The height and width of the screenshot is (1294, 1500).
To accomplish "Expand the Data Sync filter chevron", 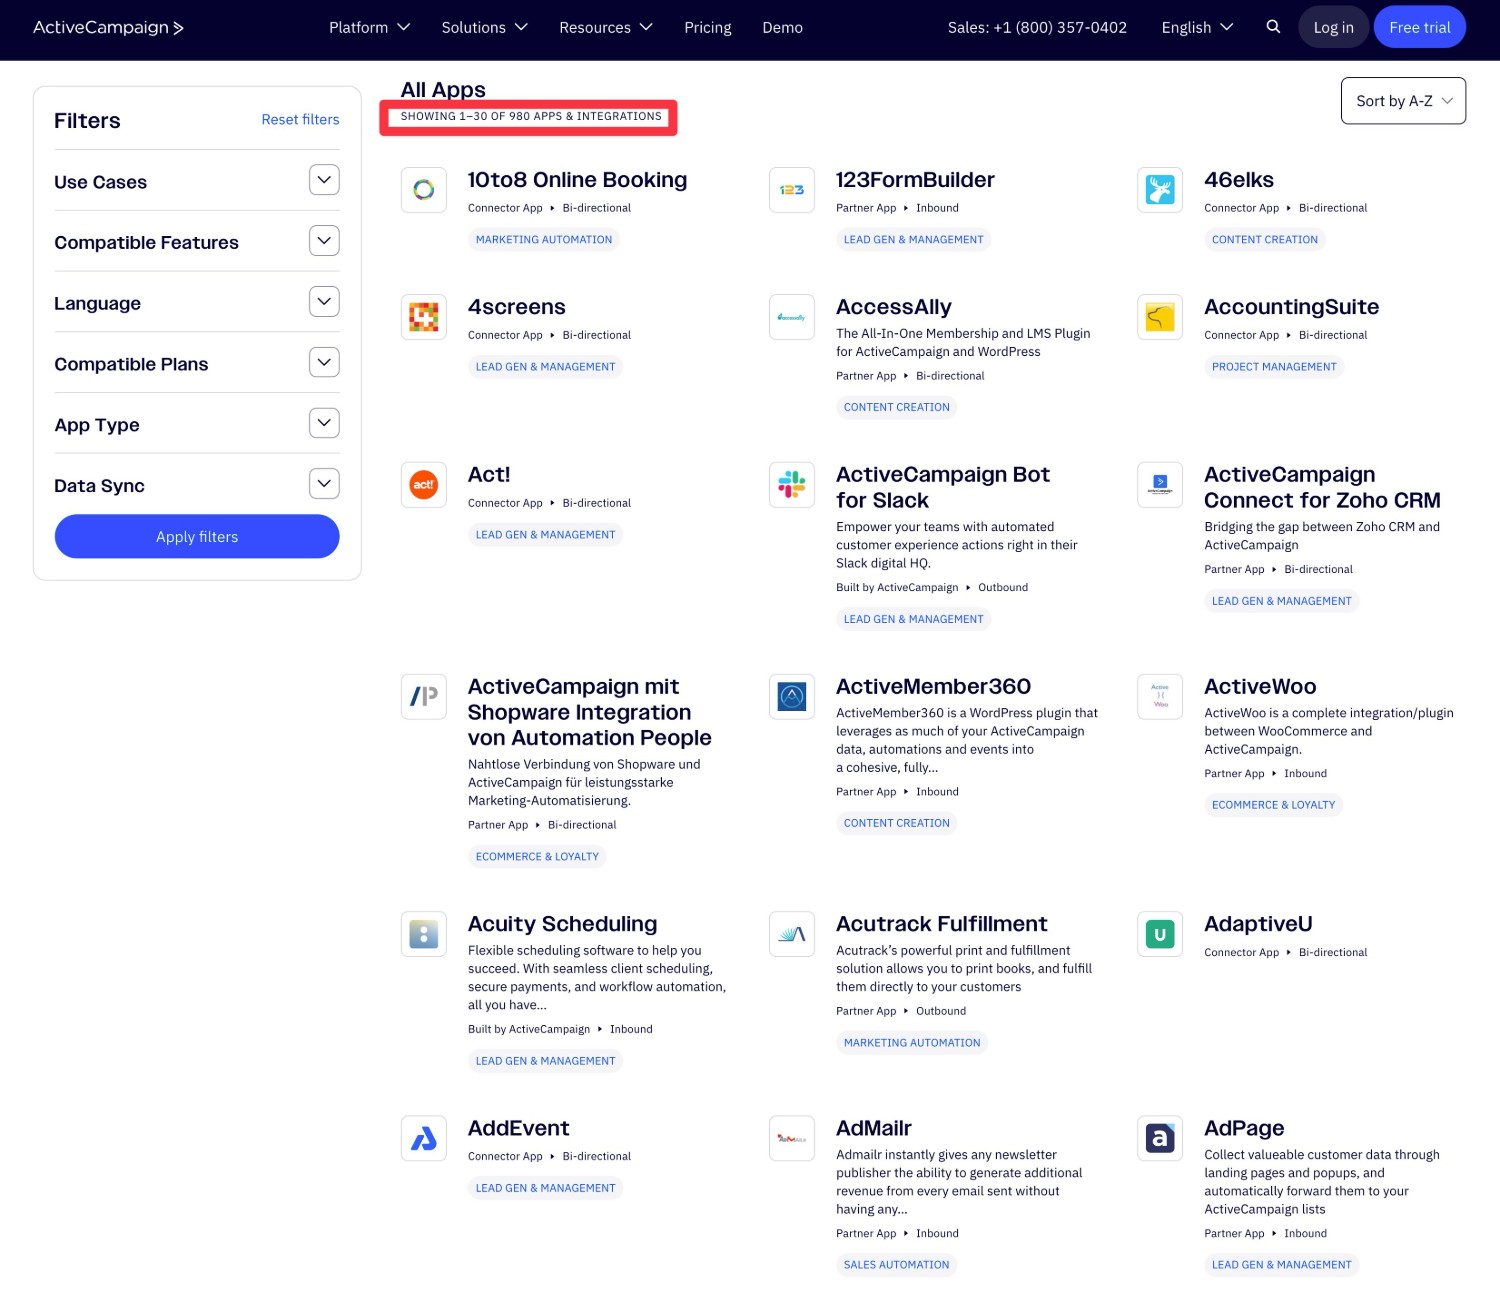I will 324,484.
